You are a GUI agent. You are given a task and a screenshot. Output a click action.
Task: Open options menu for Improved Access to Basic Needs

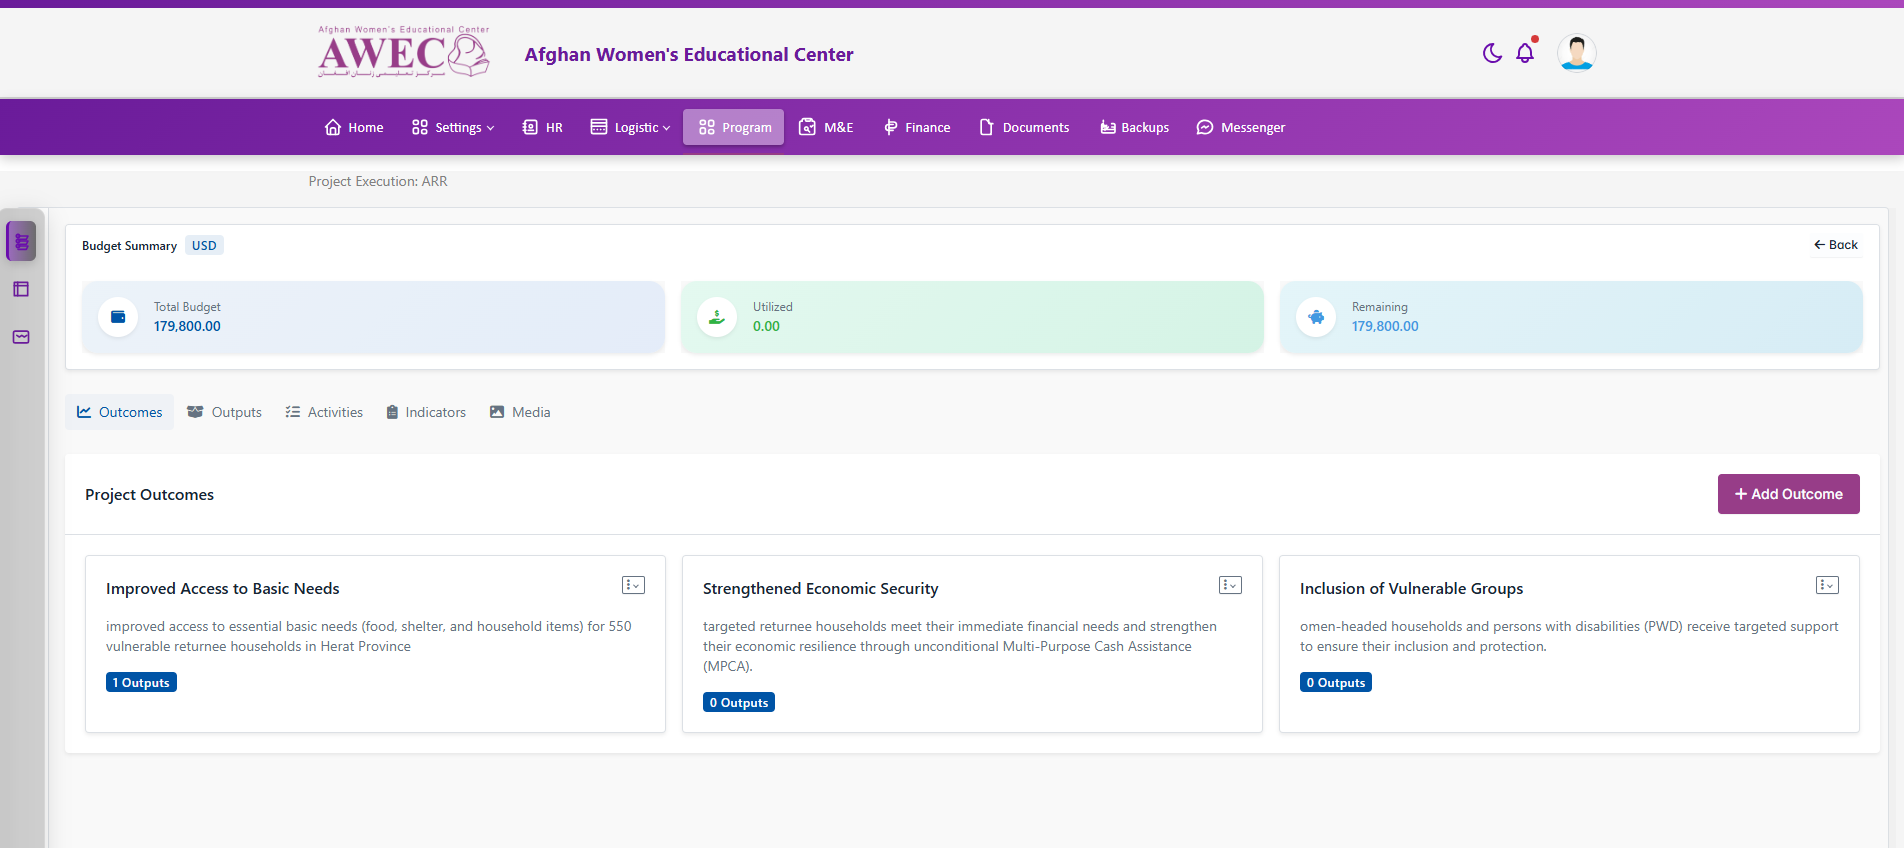click(633, 585)
